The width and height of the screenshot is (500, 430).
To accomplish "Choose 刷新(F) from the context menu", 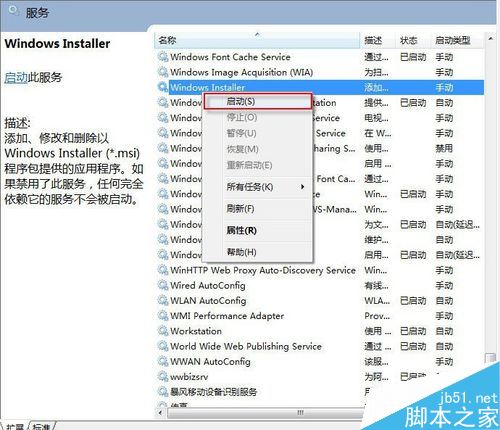I will [x=258, y=209].
